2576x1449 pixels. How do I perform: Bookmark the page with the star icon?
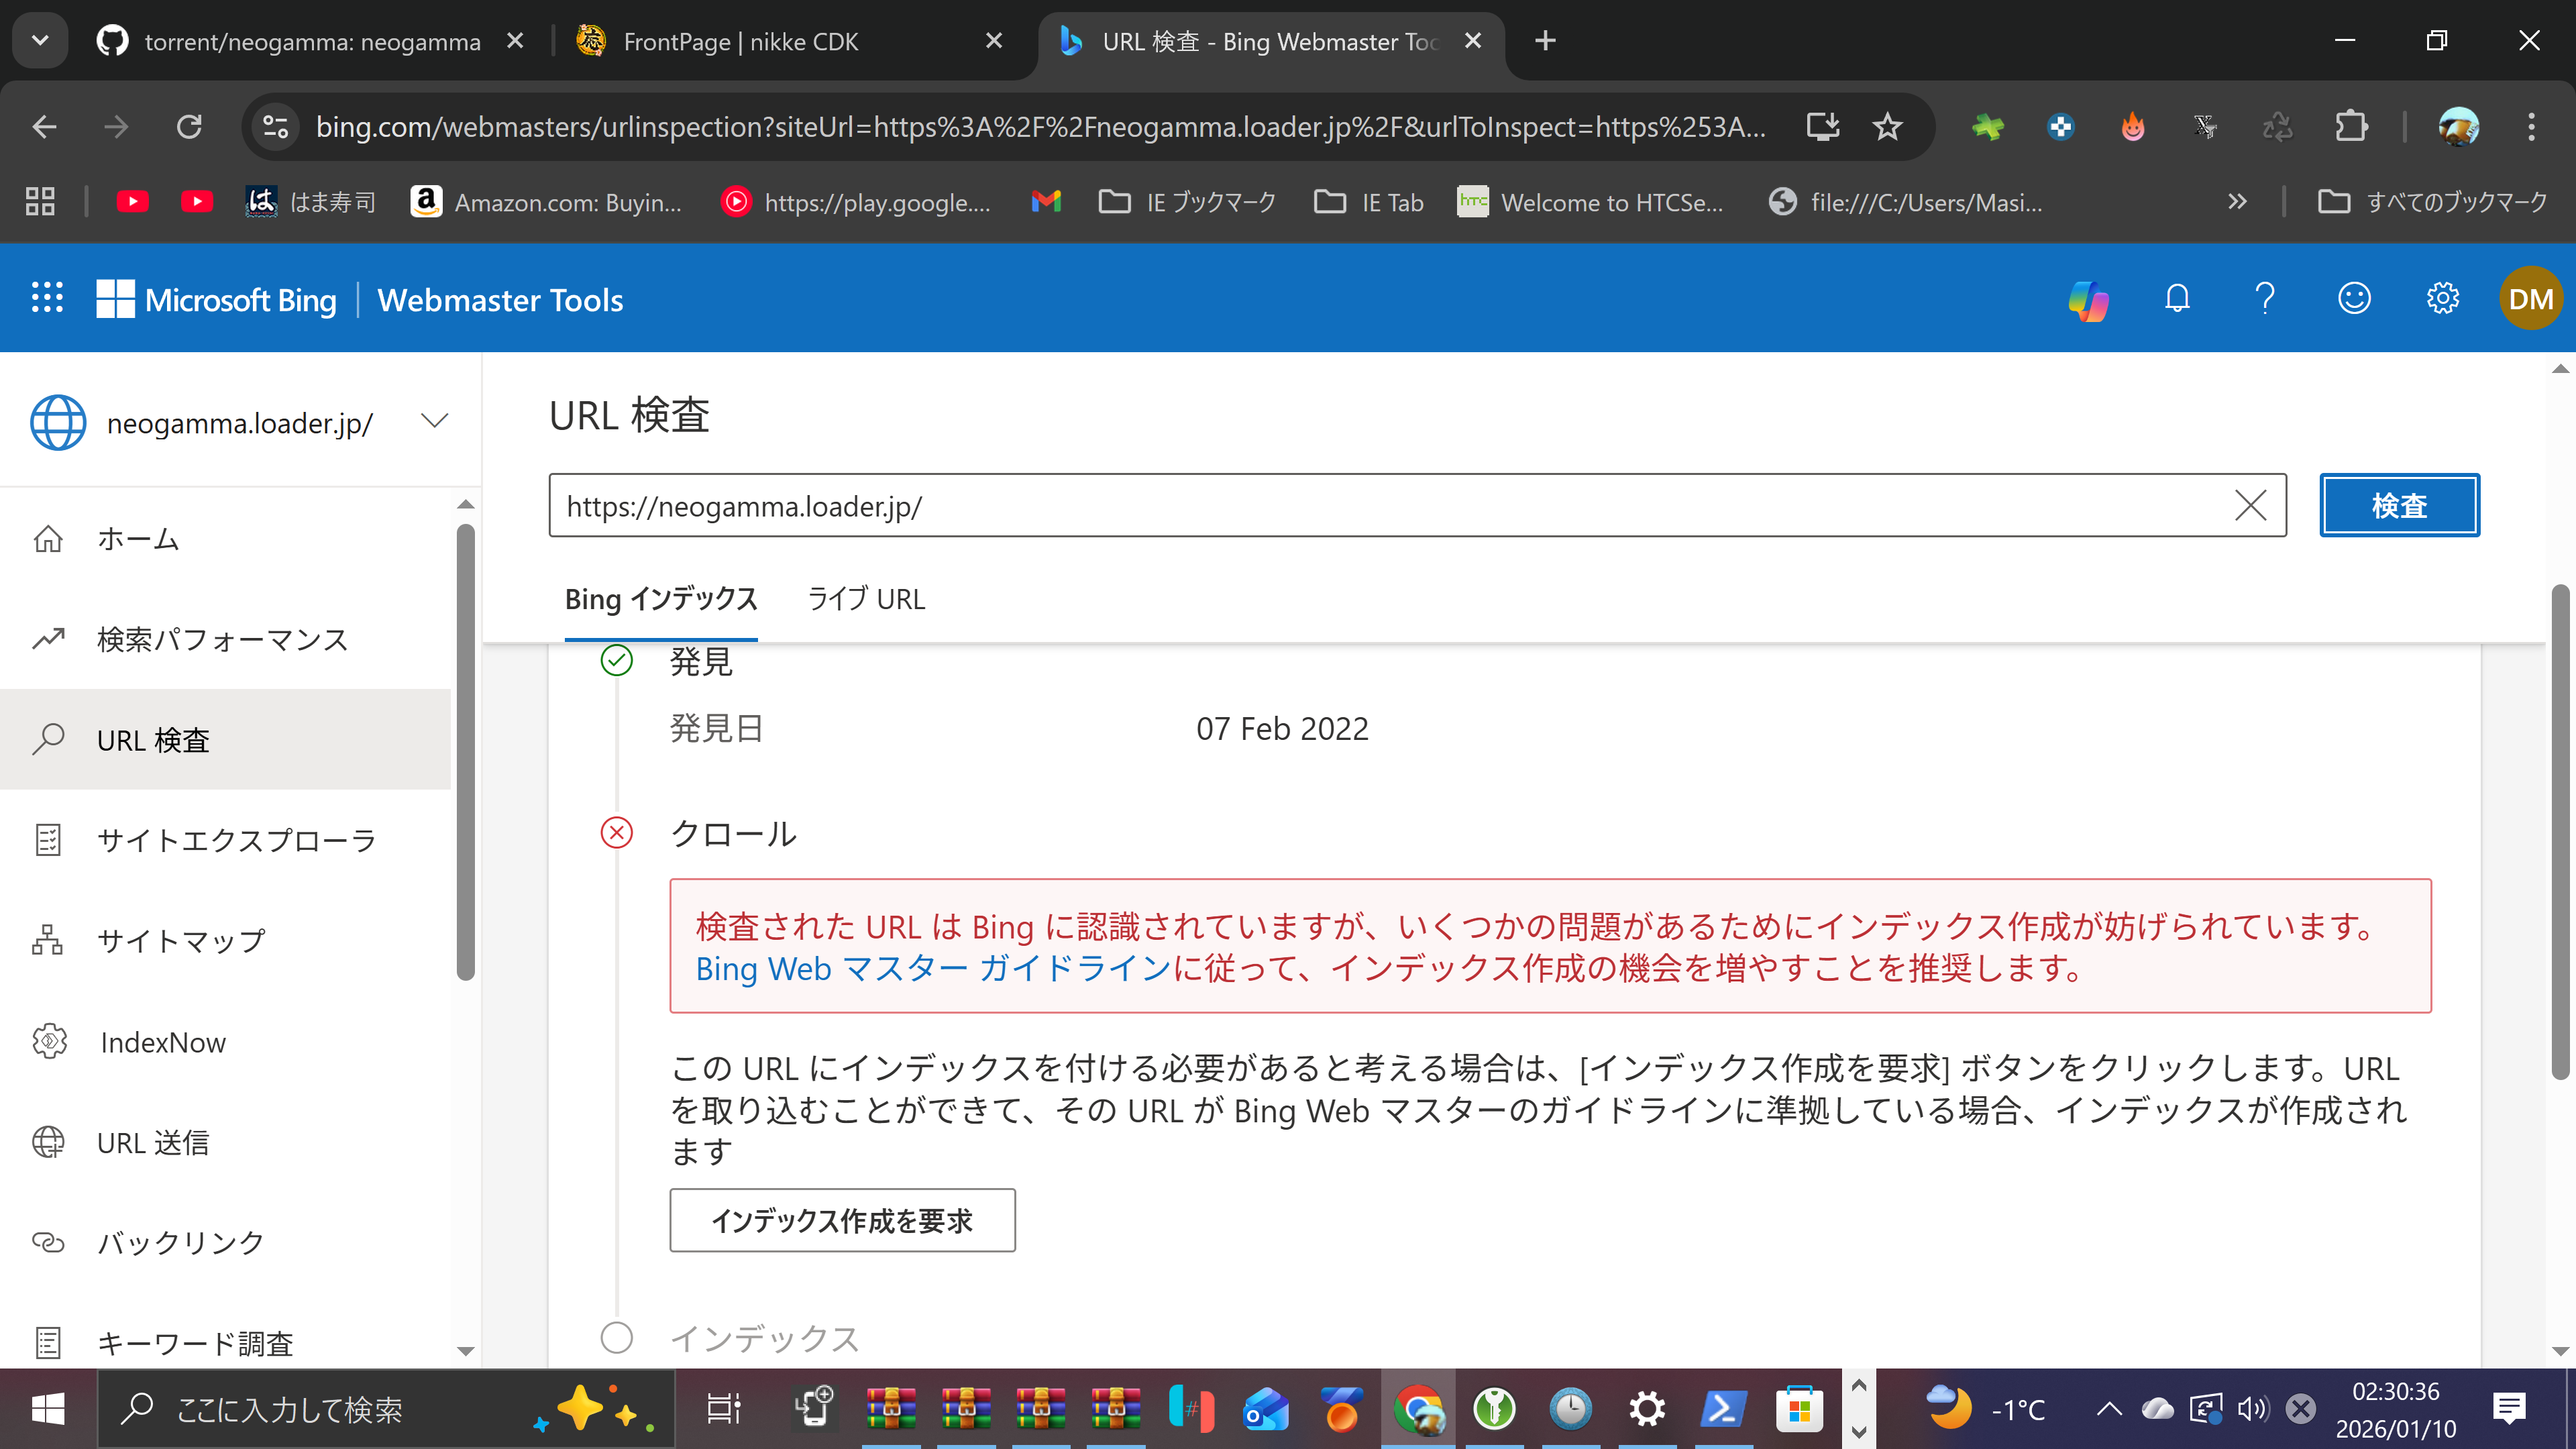[1887, 126]
